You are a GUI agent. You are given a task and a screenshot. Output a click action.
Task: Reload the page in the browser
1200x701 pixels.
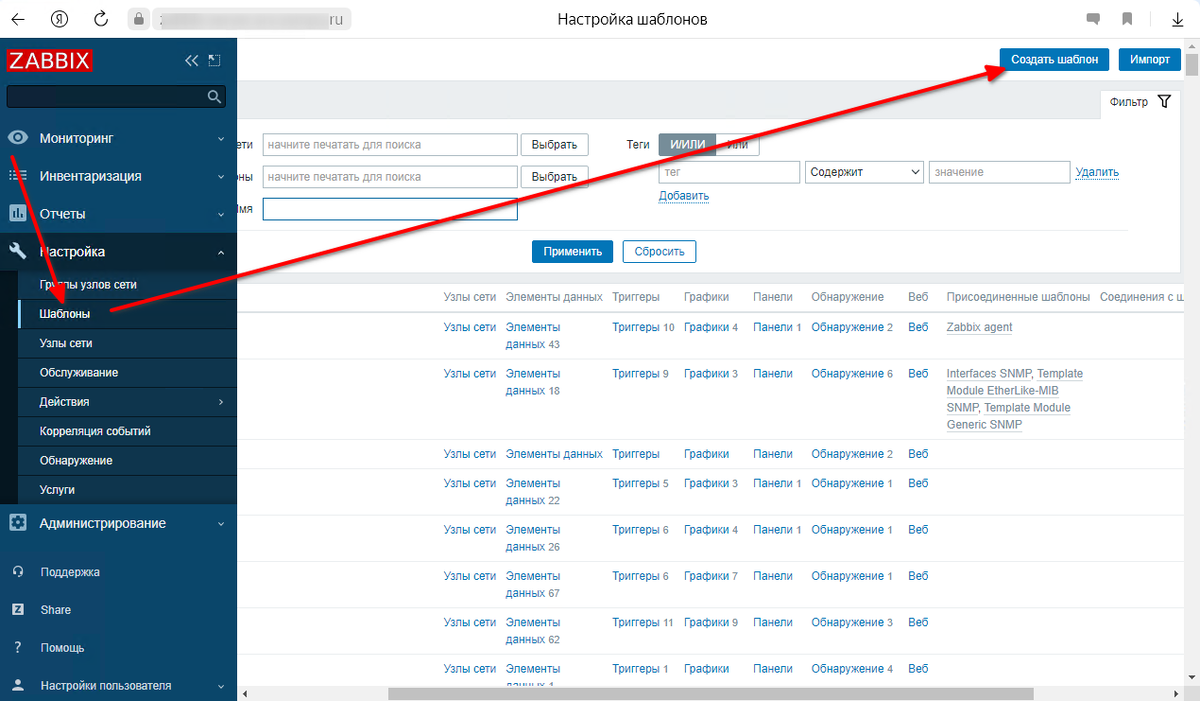pyautogui.click(x=100, y=19)
